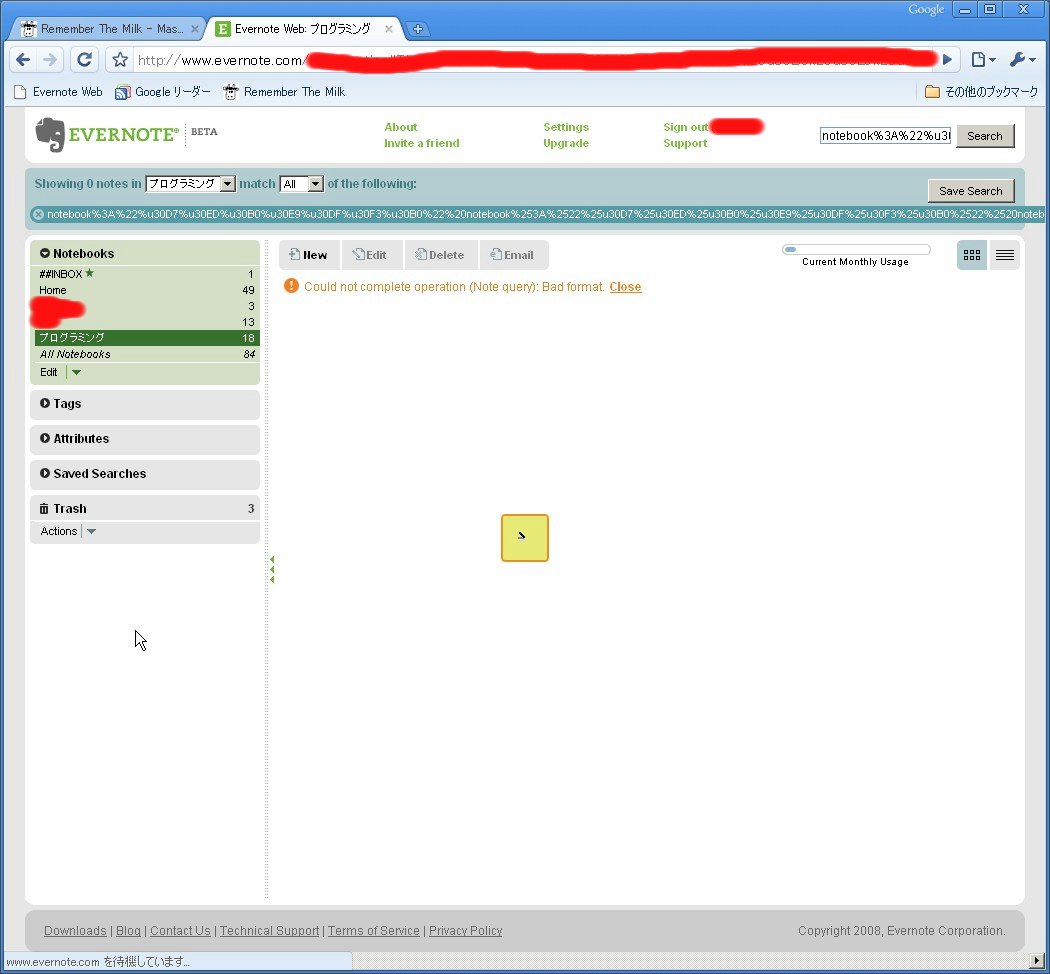
Task: Open the notebook selector dropdown
Action: point(190,183)
